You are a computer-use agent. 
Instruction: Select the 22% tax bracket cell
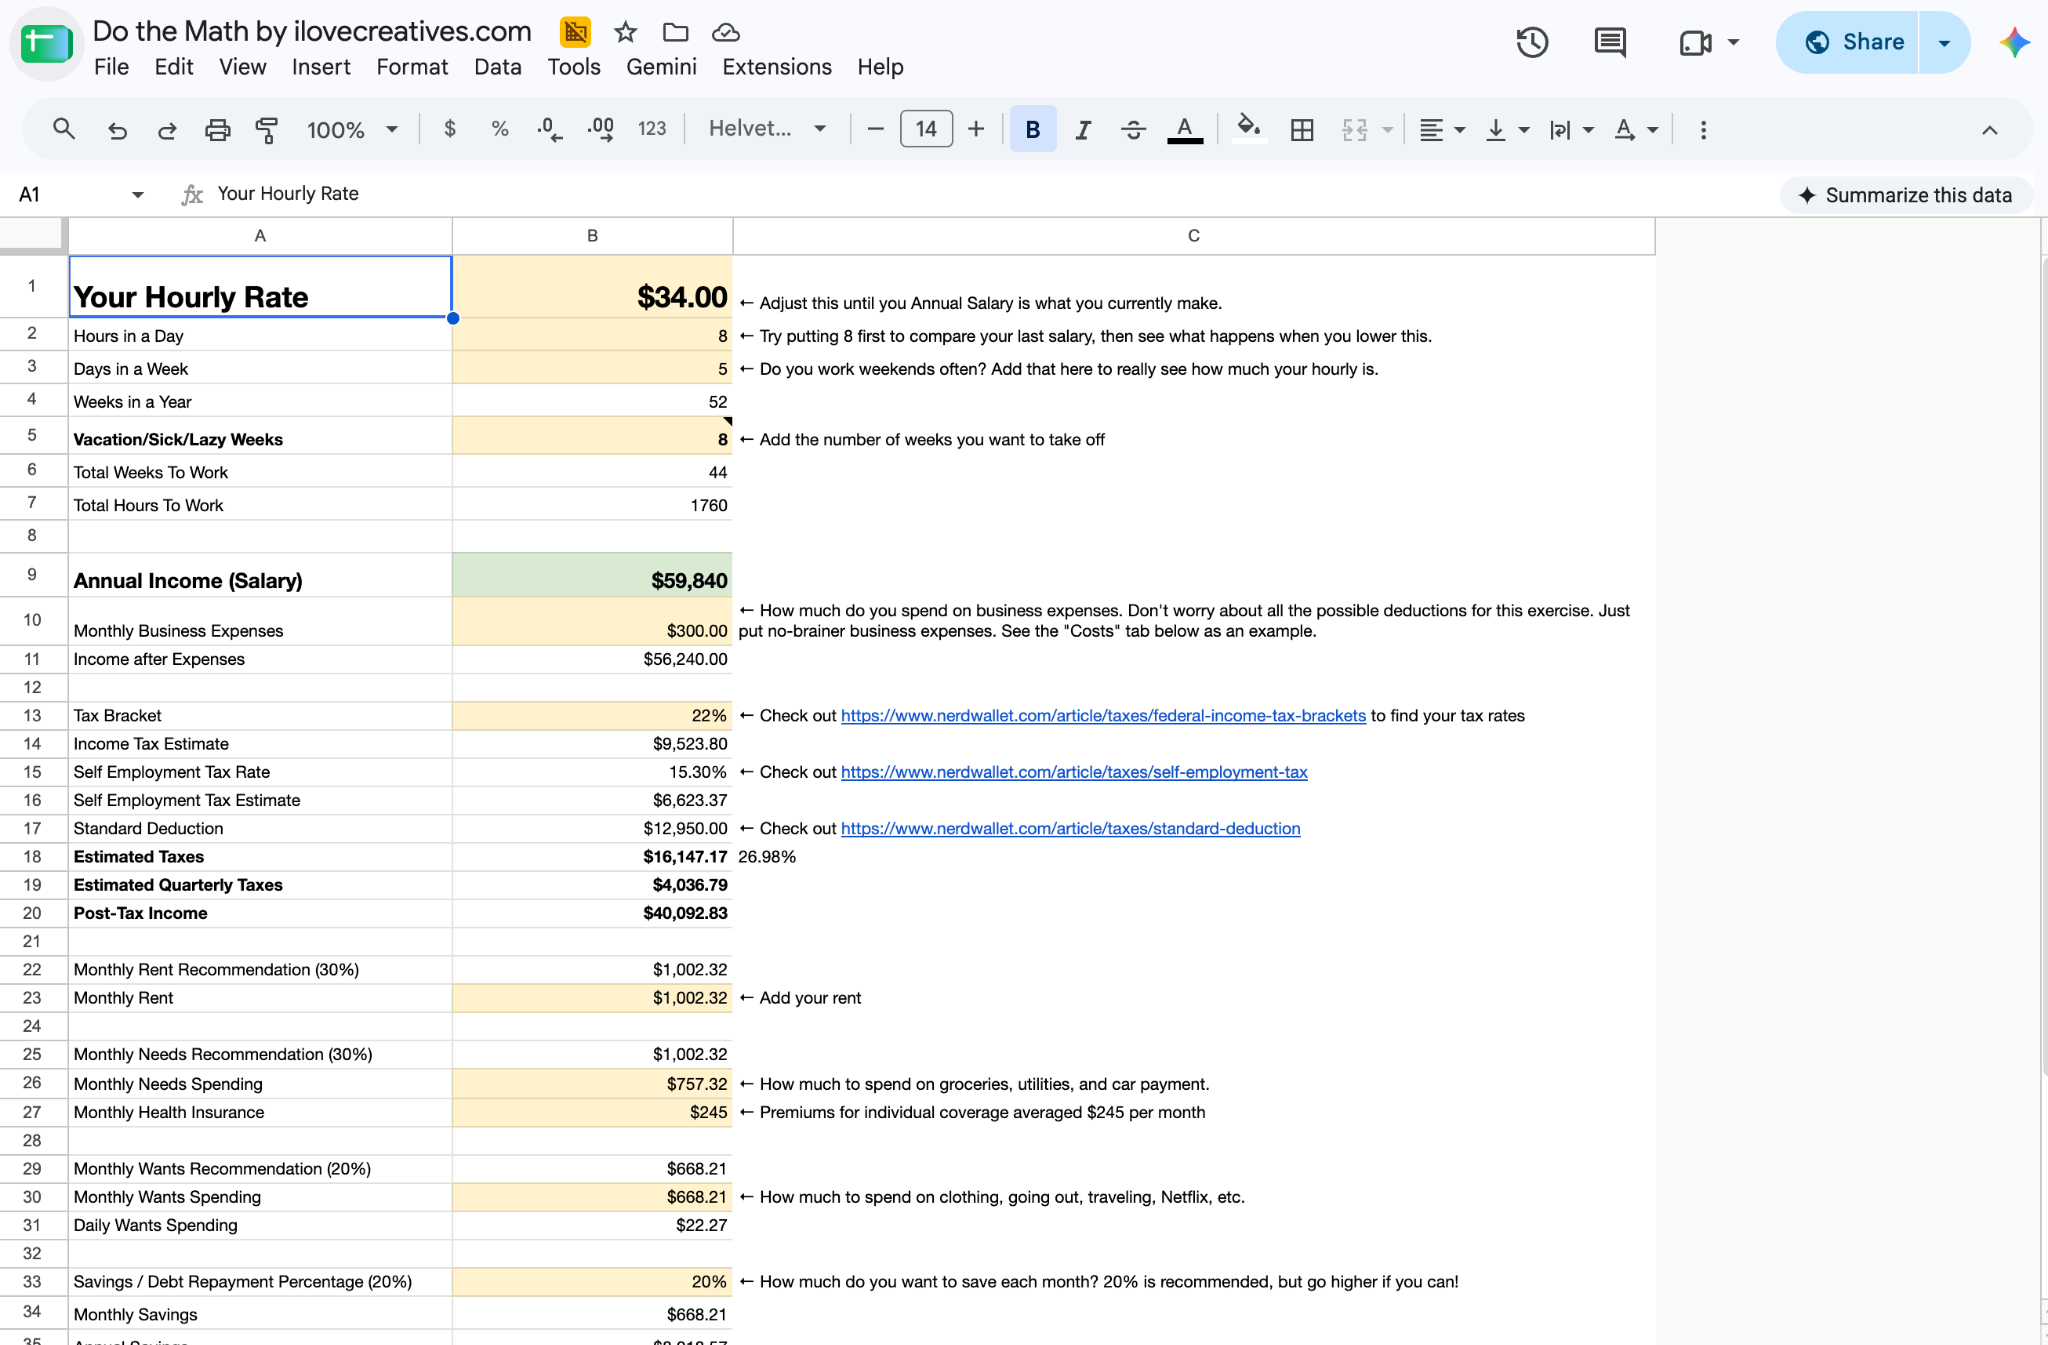pos(592,716)
